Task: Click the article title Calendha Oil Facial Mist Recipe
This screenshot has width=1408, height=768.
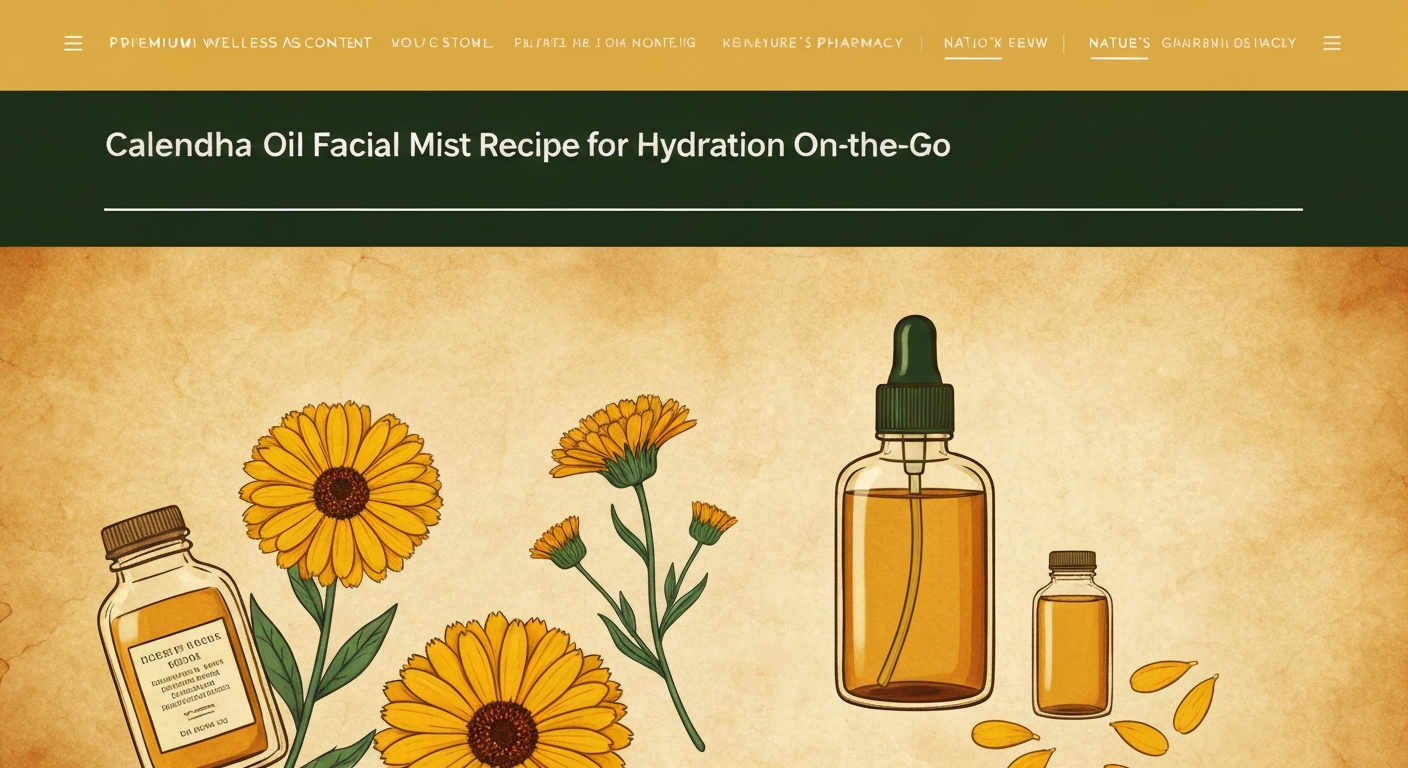Action: point(527,145)
